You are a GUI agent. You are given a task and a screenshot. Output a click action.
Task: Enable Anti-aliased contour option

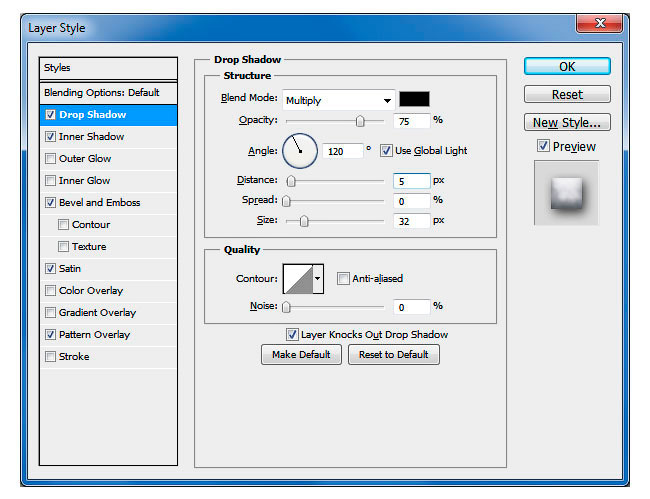[x=343, y=279]
